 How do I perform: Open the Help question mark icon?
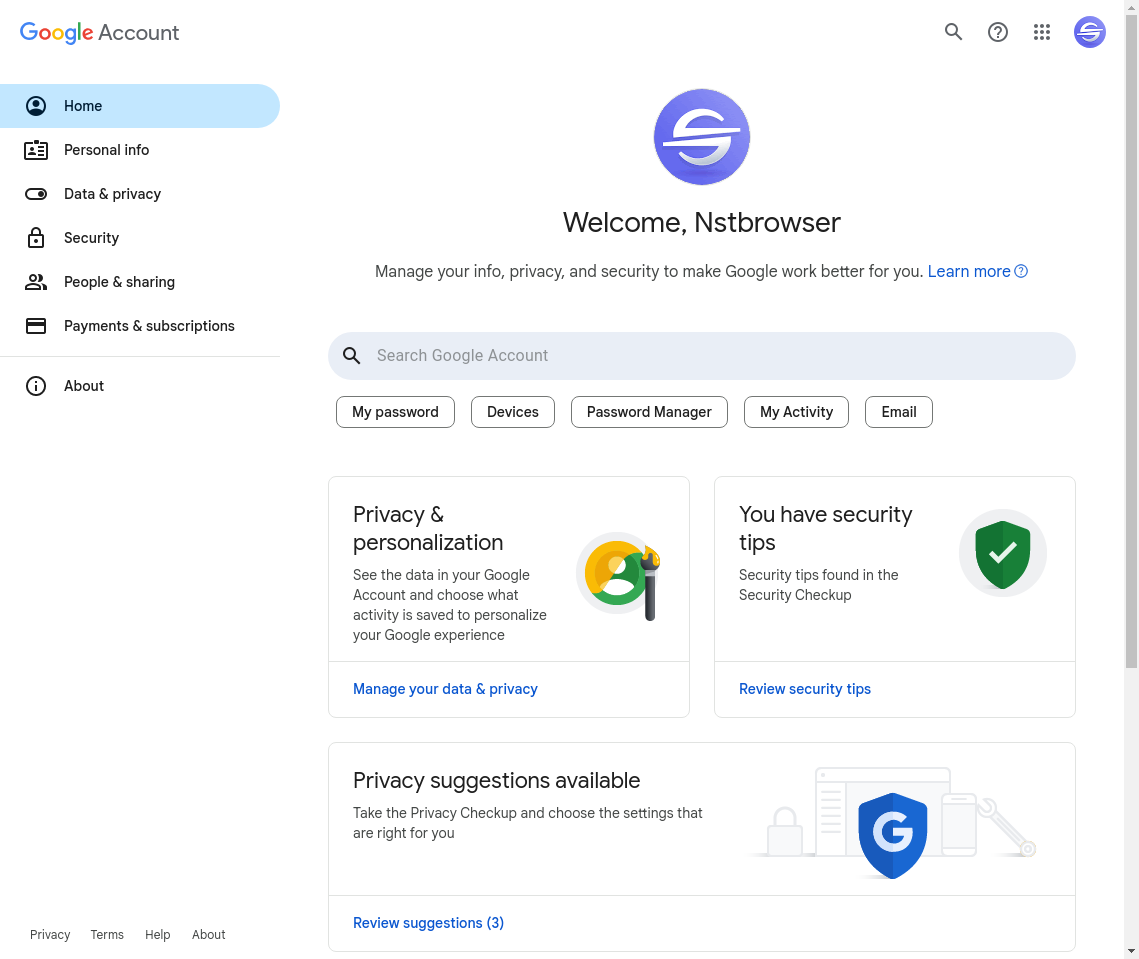coord(997,32)
